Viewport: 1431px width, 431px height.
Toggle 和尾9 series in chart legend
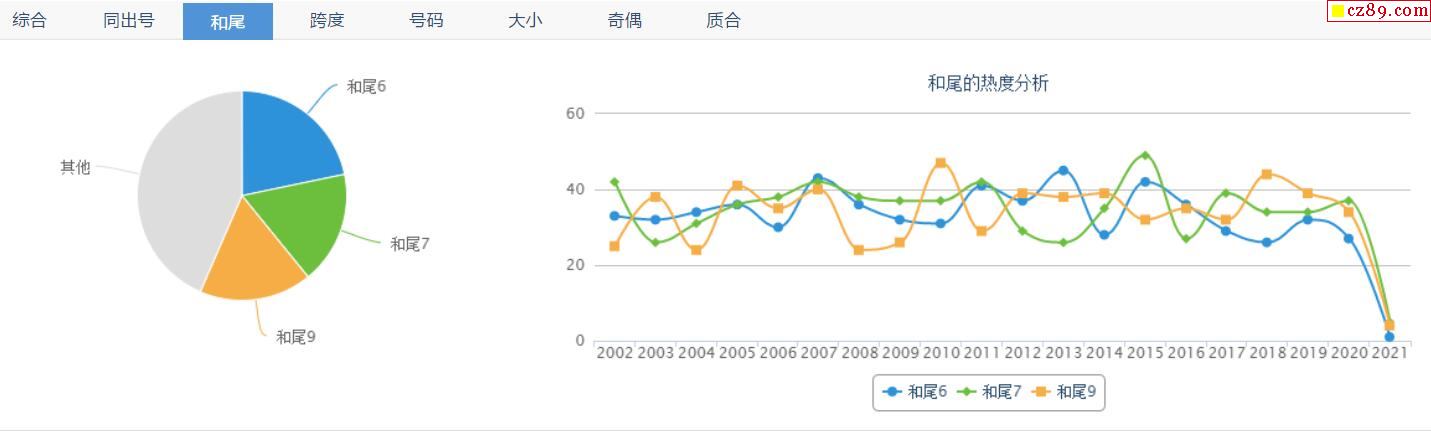(x=1064, y=392)
